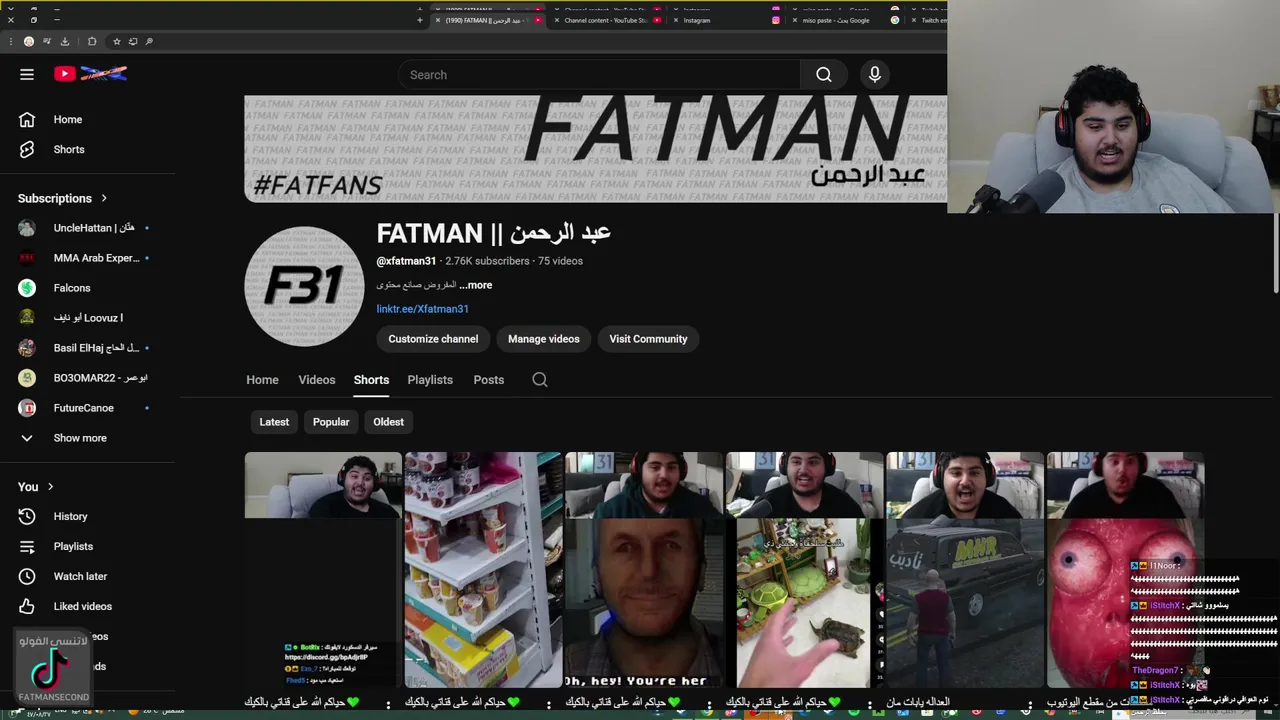Image resolution: width=1280 pixels, height=720 pixels.
Task: Open BO3OMAR22 subscription channel
Action: point(90,378)
